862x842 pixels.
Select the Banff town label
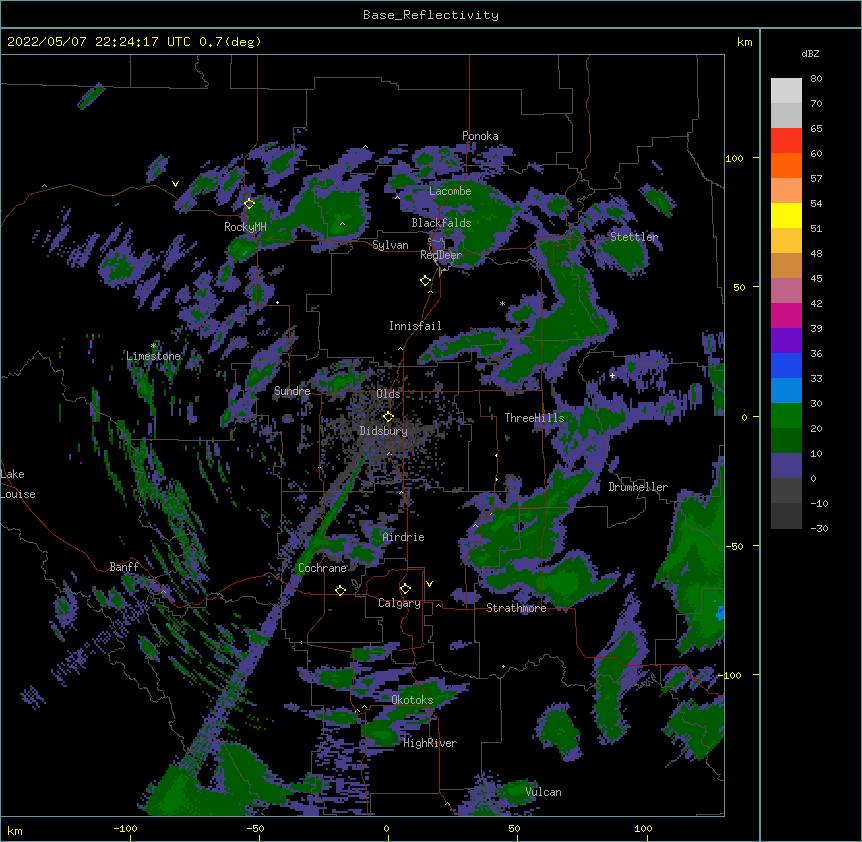(124, 567)
